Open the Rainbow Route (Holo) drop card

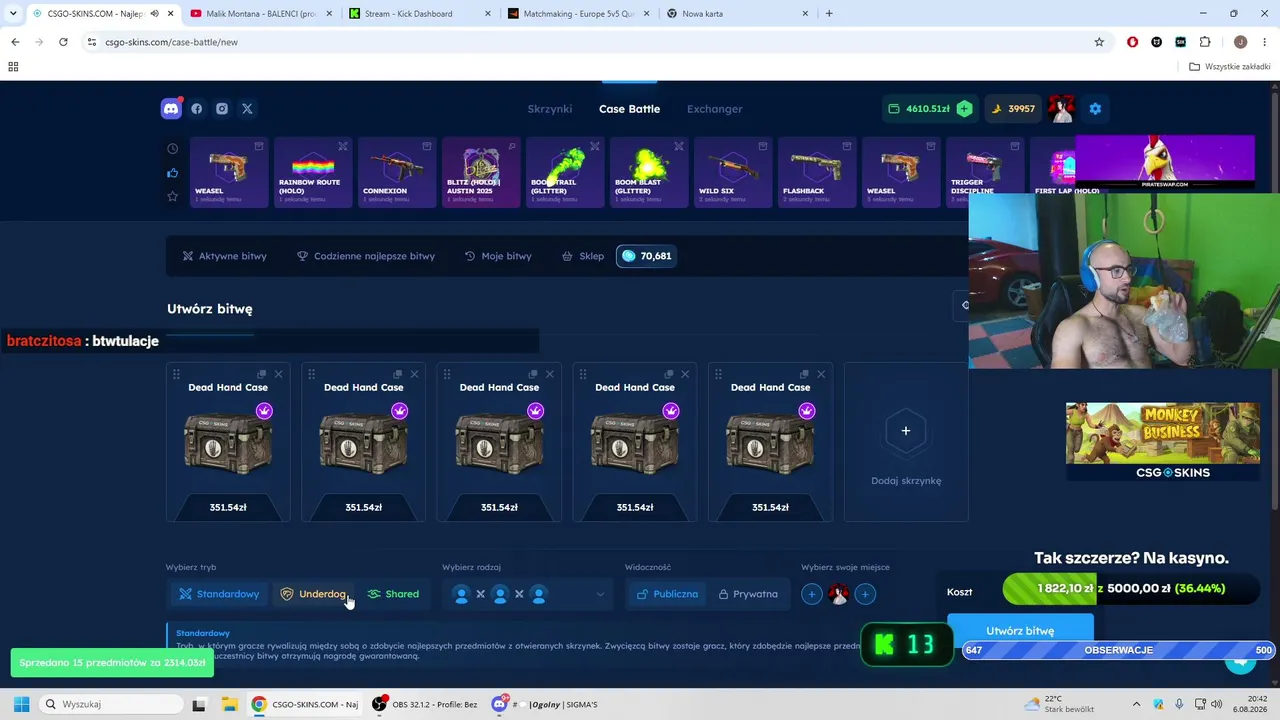[313, 172]
